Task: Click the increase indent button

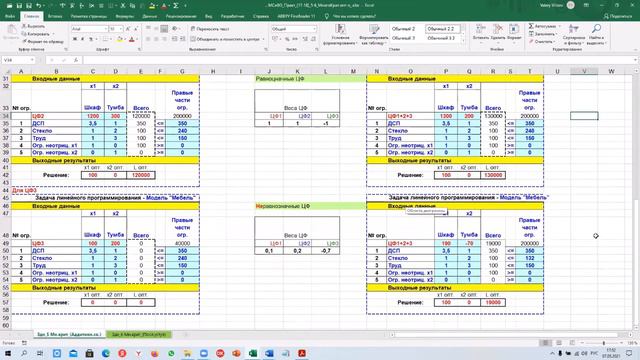Action: click(182, 39)
